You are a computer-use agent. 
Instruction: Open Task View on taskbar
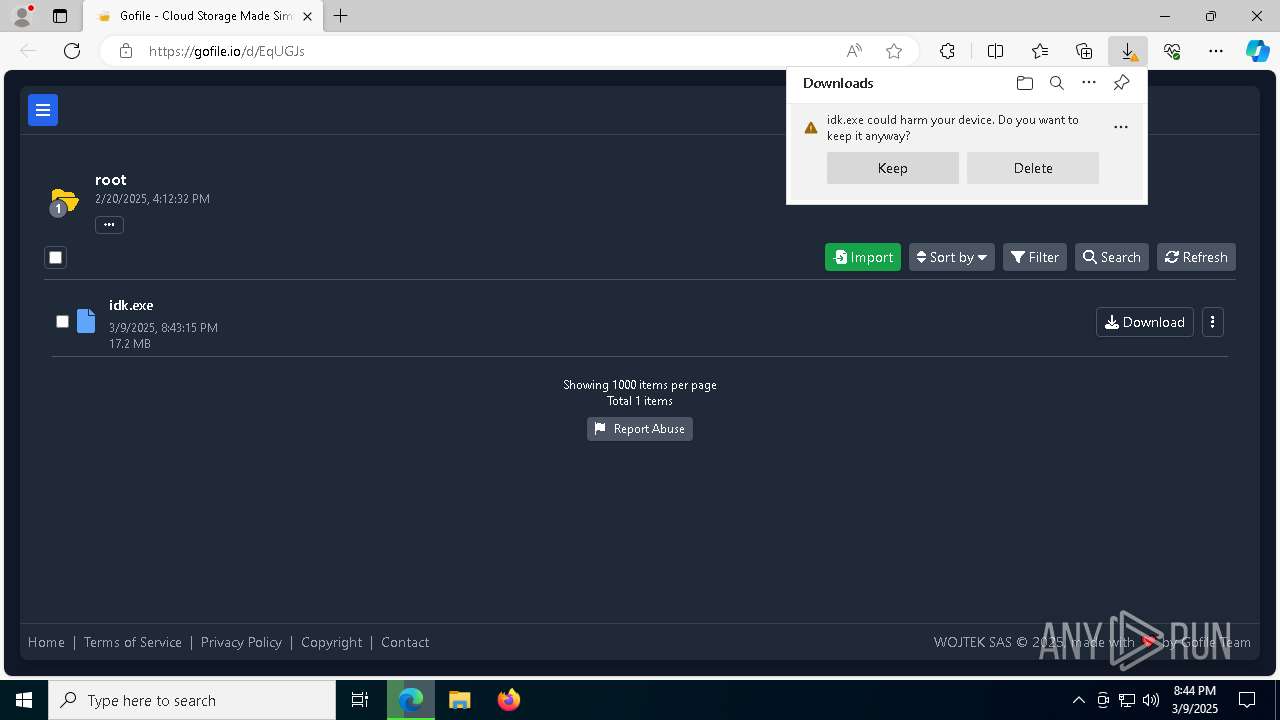(360, 700)
